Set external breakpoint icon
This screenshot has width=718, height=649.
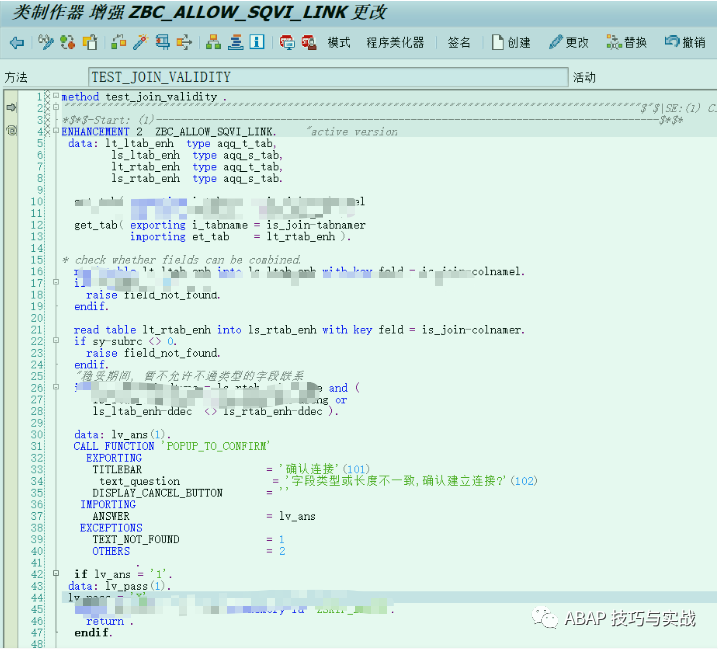coord(309,42)
